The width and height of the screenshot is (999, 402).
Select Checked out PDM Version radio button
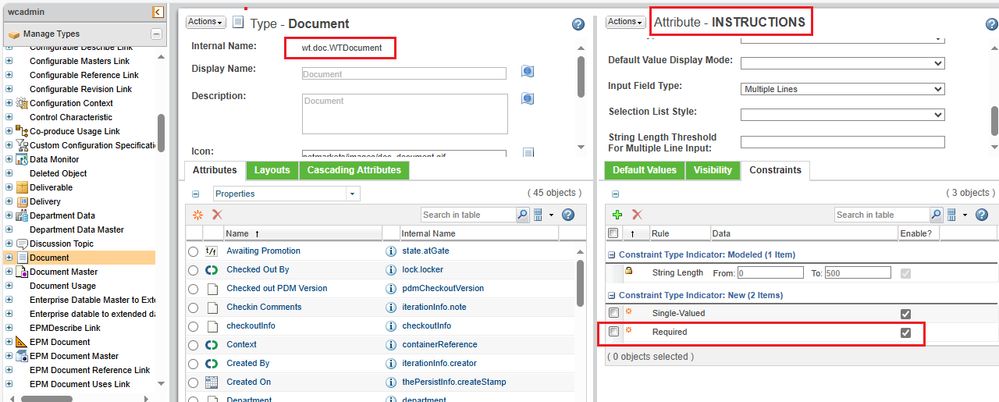tap(193, 289)
